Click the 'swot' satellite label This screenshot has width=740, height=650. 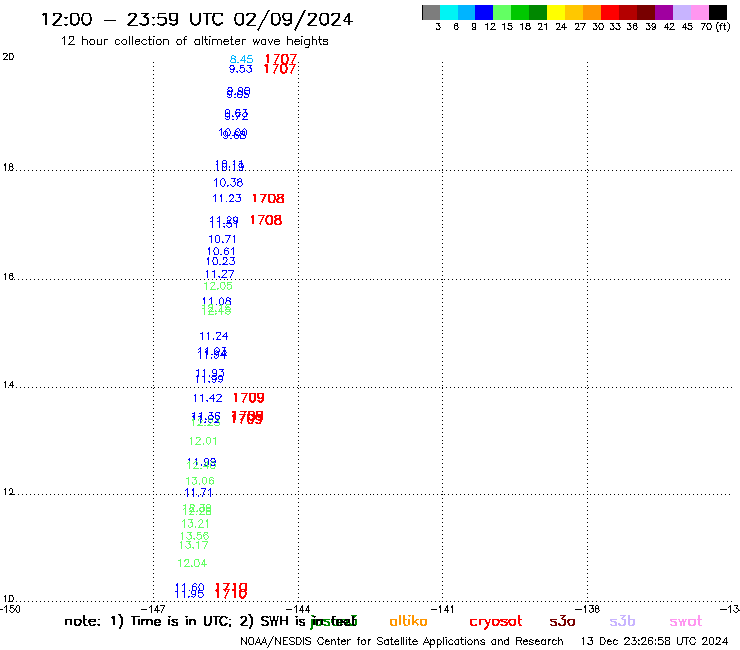685,622
